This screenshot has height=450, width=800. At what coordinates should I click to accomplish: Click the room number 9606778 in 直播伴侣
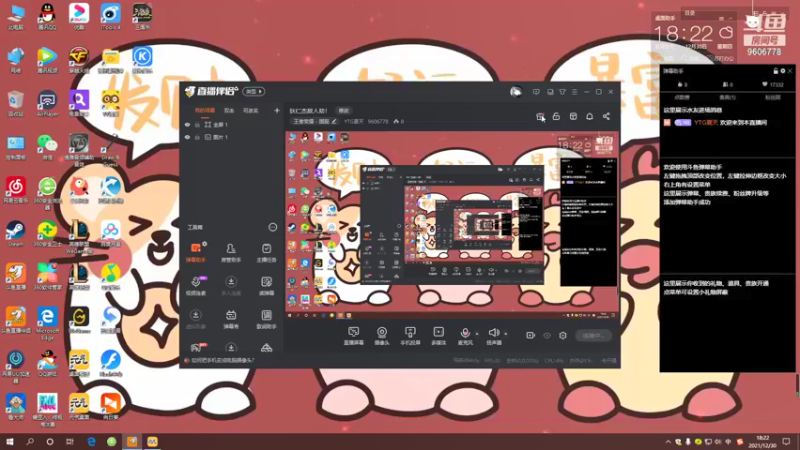click(378, 121)
